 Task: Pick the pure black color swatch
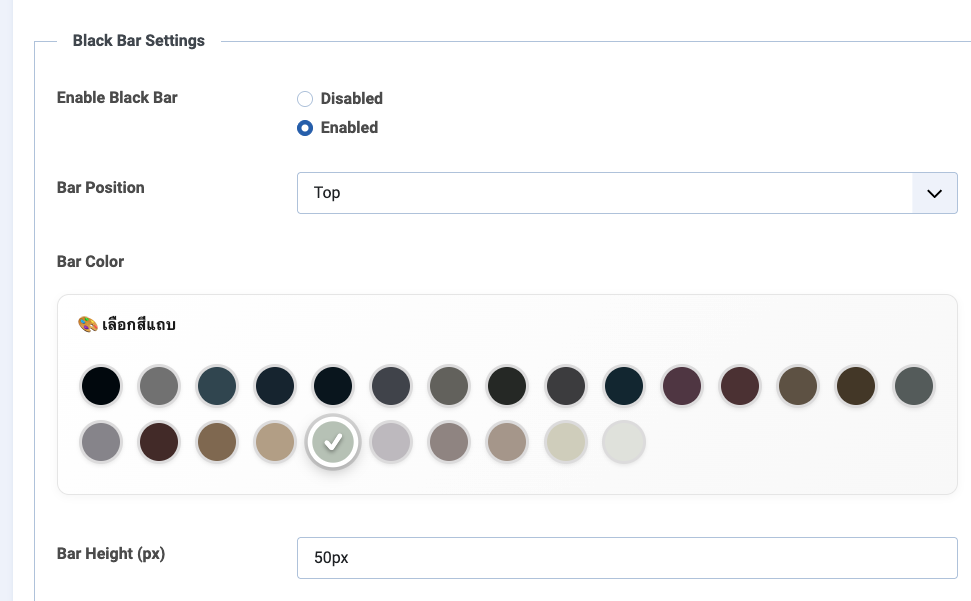coord(101,385)
